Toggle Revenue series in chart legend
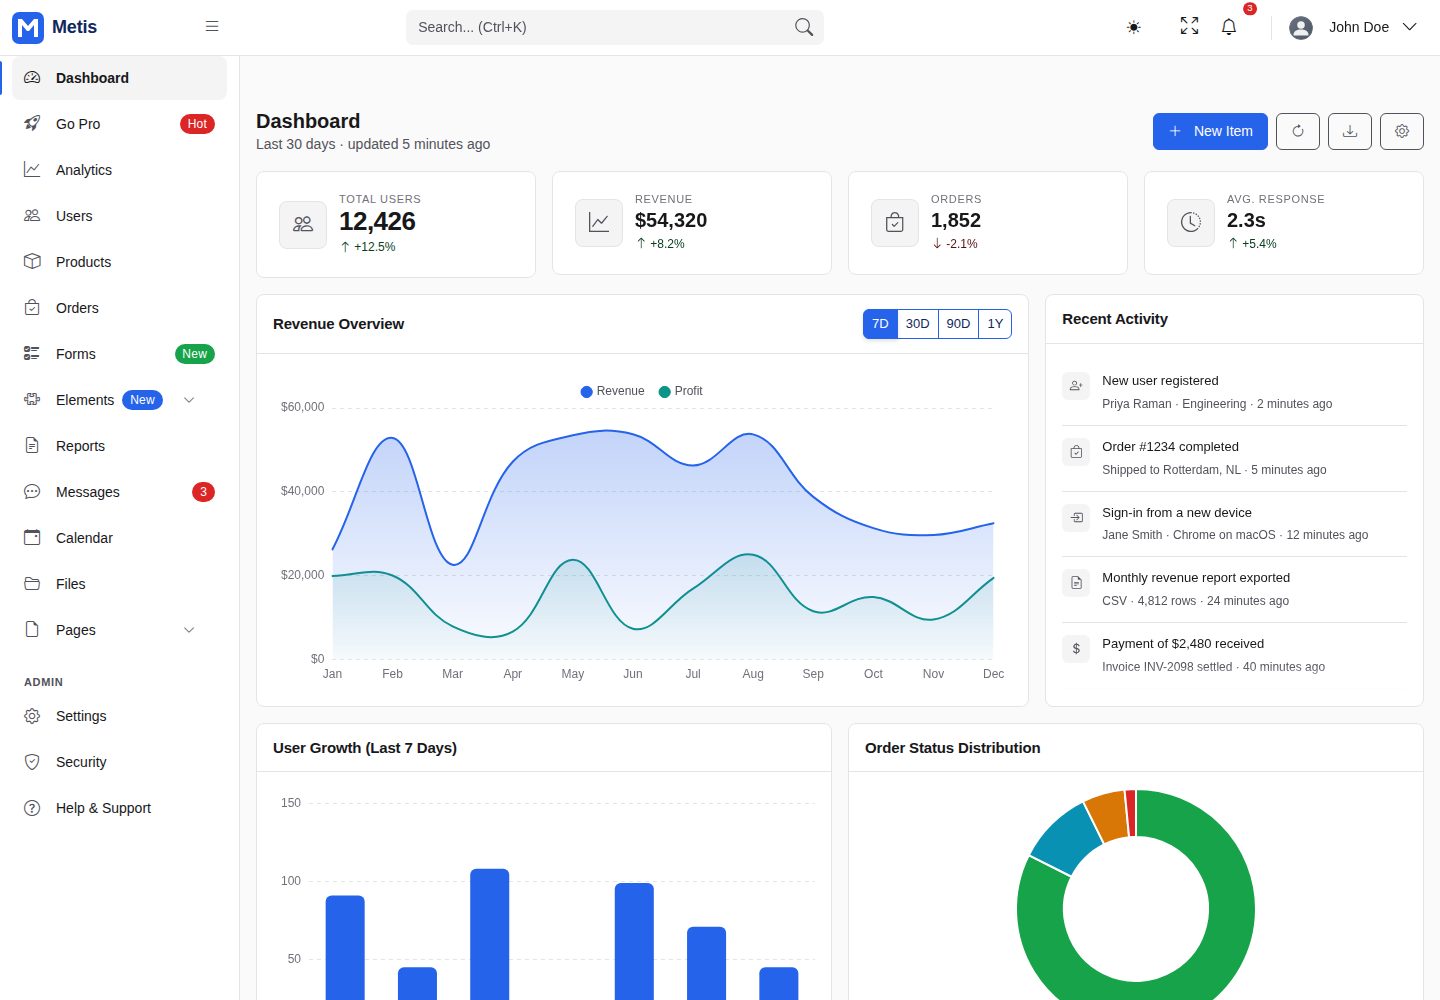This screenshot has height=1000, width=1440. 612,391
